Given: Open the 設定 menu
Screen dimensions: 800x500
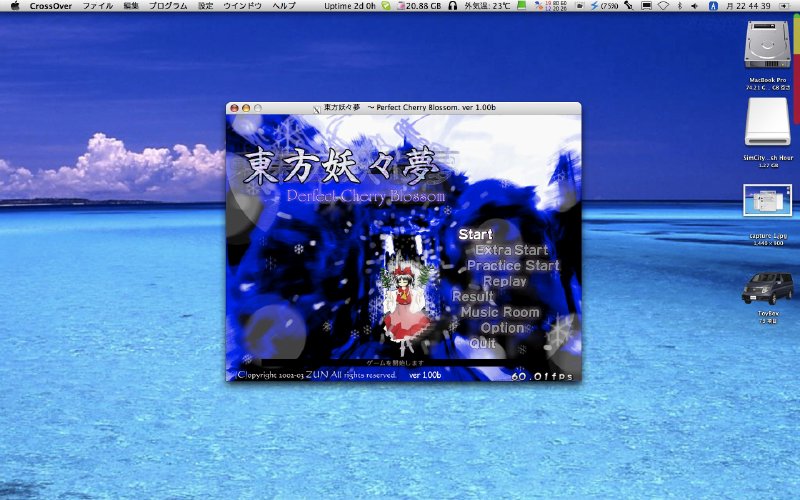Looking at the screenshot, I should [206, 6].
